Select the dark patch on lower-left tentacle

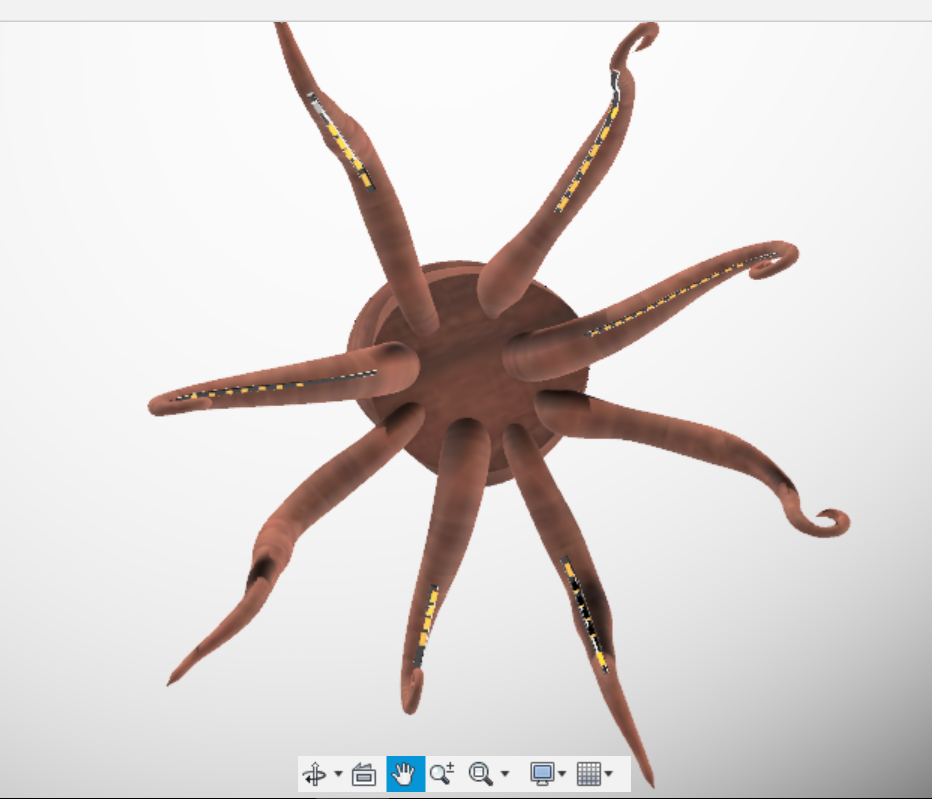click(x=263, y=568)
